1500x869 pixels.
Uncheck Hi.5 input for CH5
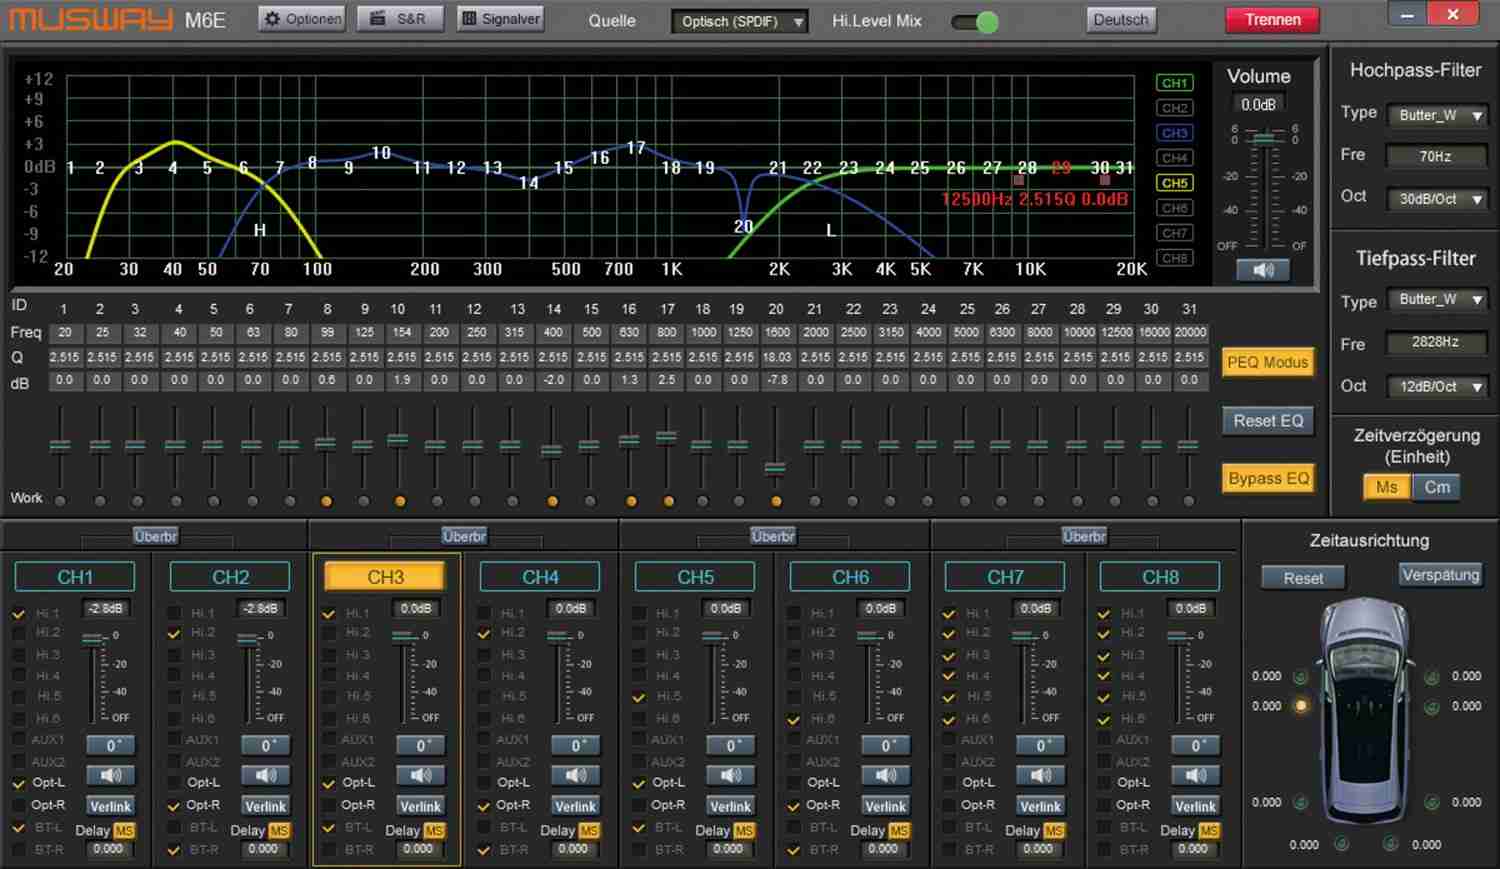[639, 697]
